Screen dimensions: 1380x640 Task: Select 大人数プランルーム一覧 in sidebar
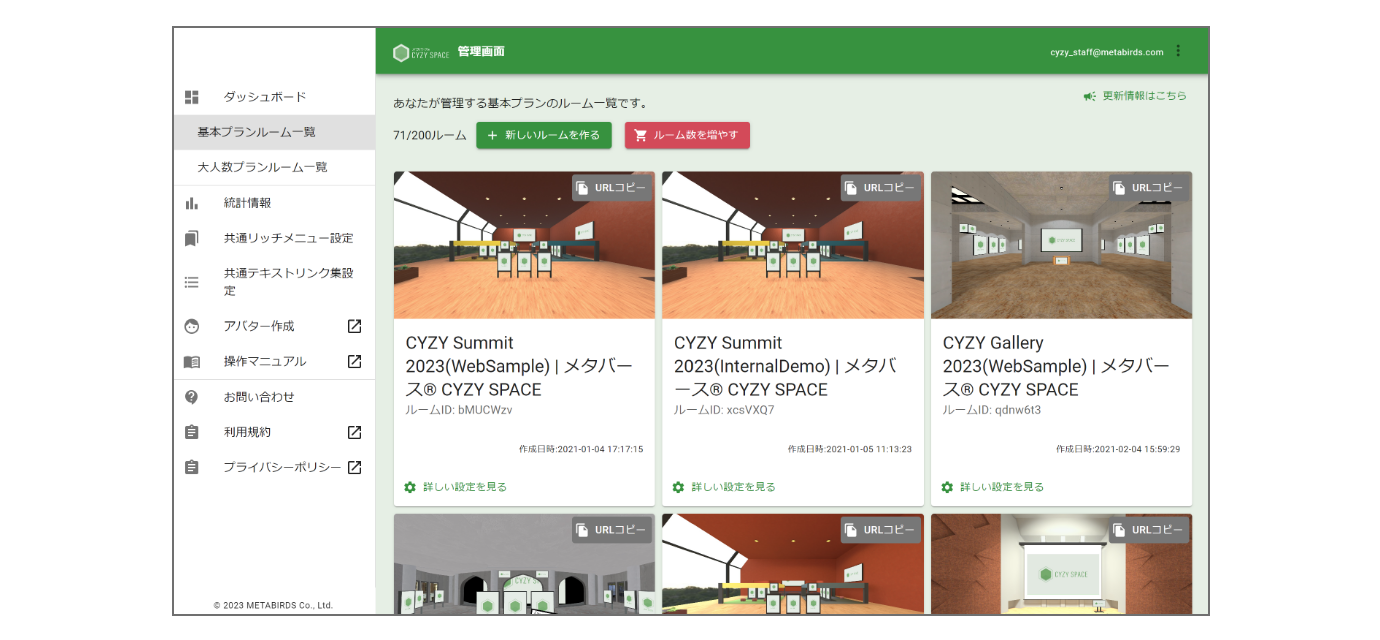point(262,167)
